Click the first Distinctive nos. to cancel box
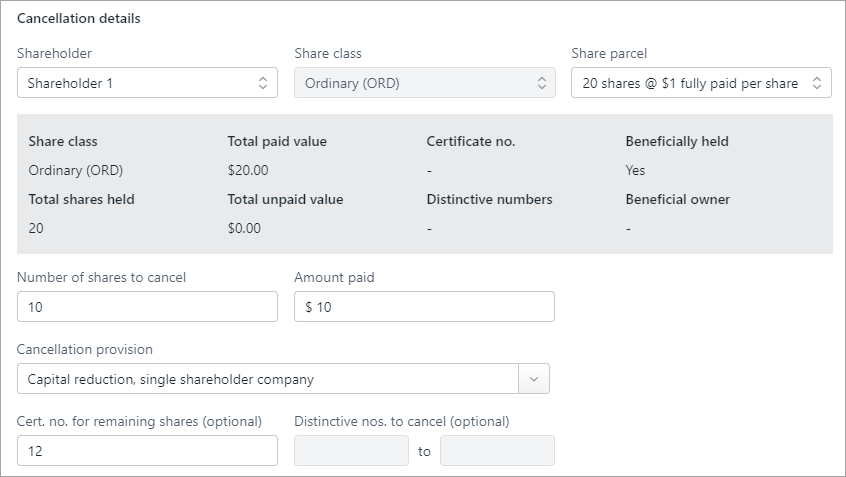The image size is (846, 477). tap(351, 451)
